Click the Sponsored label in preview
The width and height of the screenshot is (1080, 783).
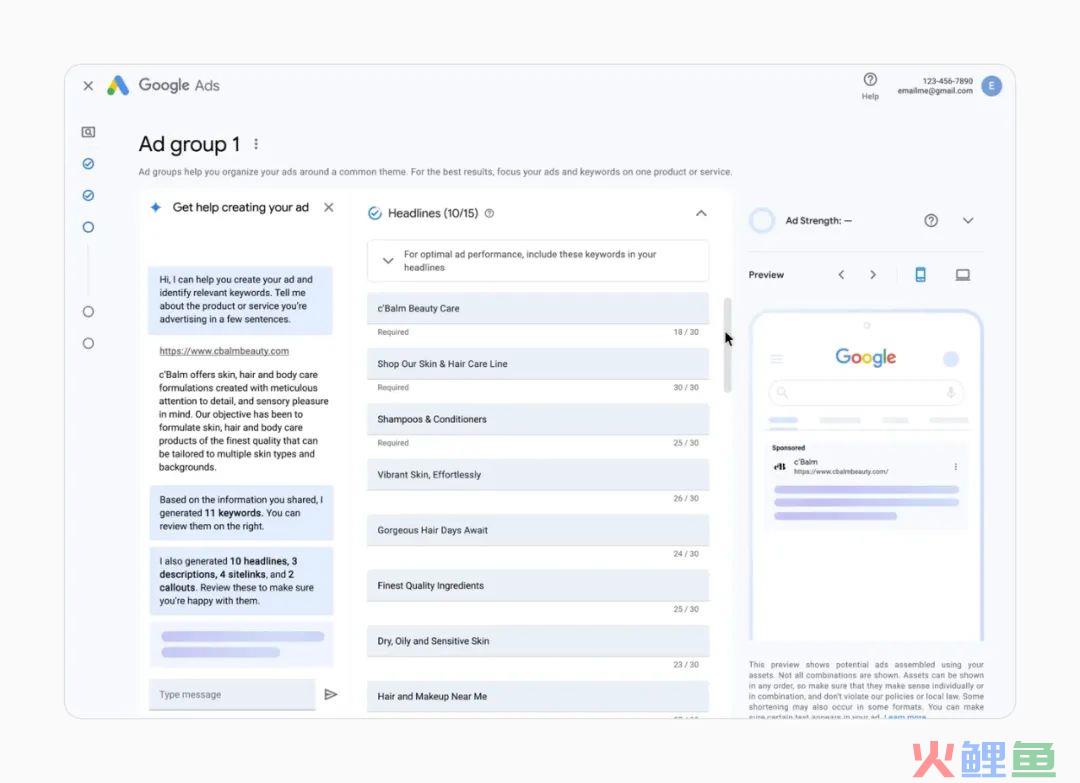click(788, 448)
